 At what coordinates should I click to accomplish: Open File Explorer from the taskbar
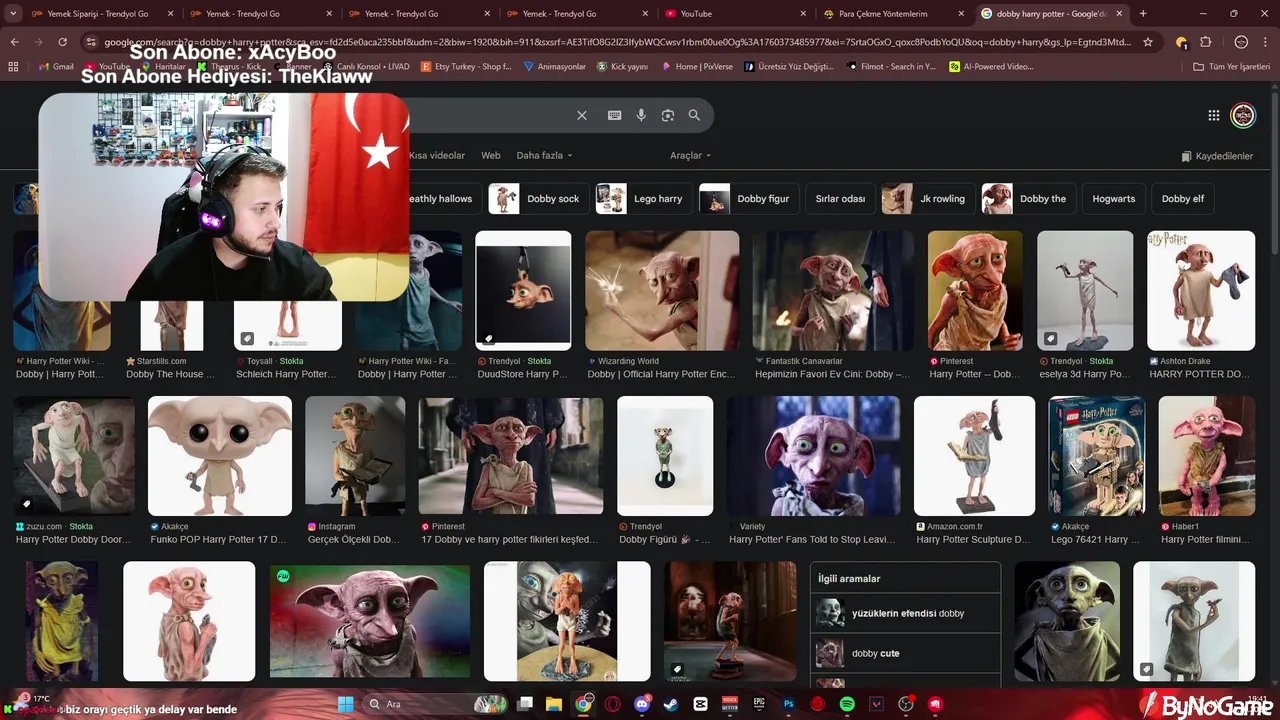[x=554, y=704]
